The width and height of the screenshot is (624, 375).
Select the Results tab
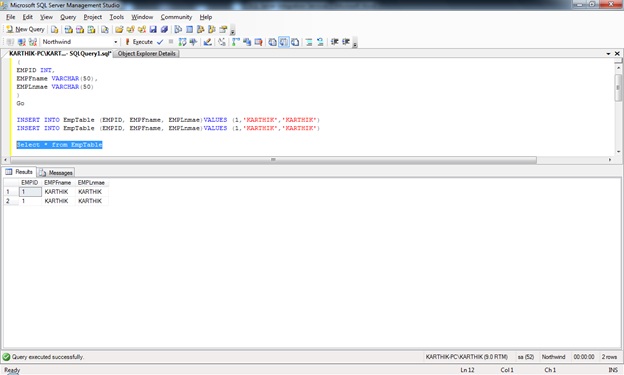click(19, 172)
